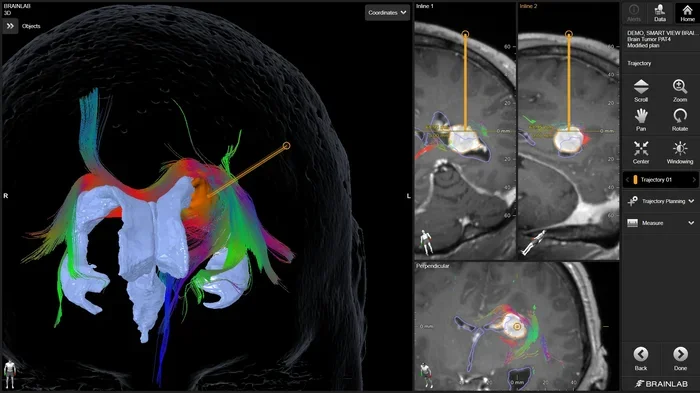The width and height of the screenshot is (700, 393).
Task: Click the trajectory entry marker in Inline 1
Action: click(465, 34)
